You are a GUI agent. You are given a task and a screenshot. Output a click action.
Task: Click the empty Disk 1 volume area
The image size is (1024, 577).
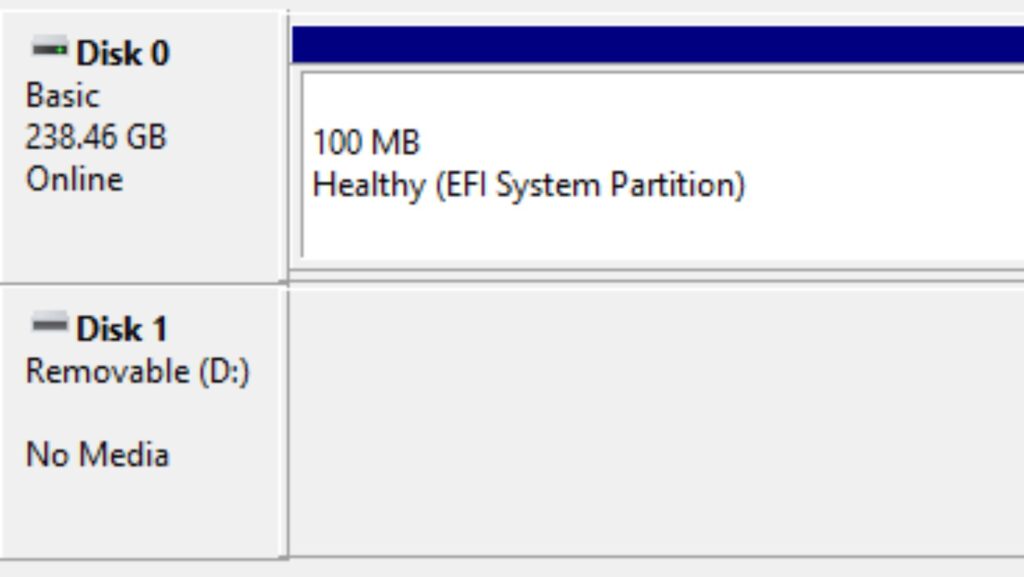(656, 420)
